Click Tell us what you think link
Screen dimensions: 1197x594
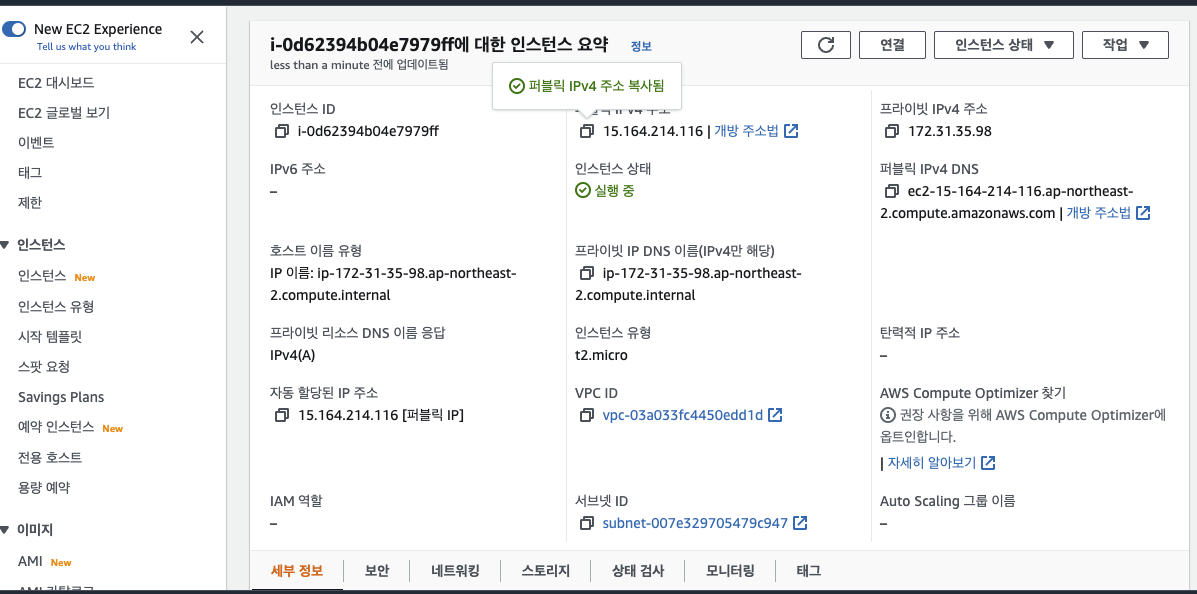click(86, 47)
